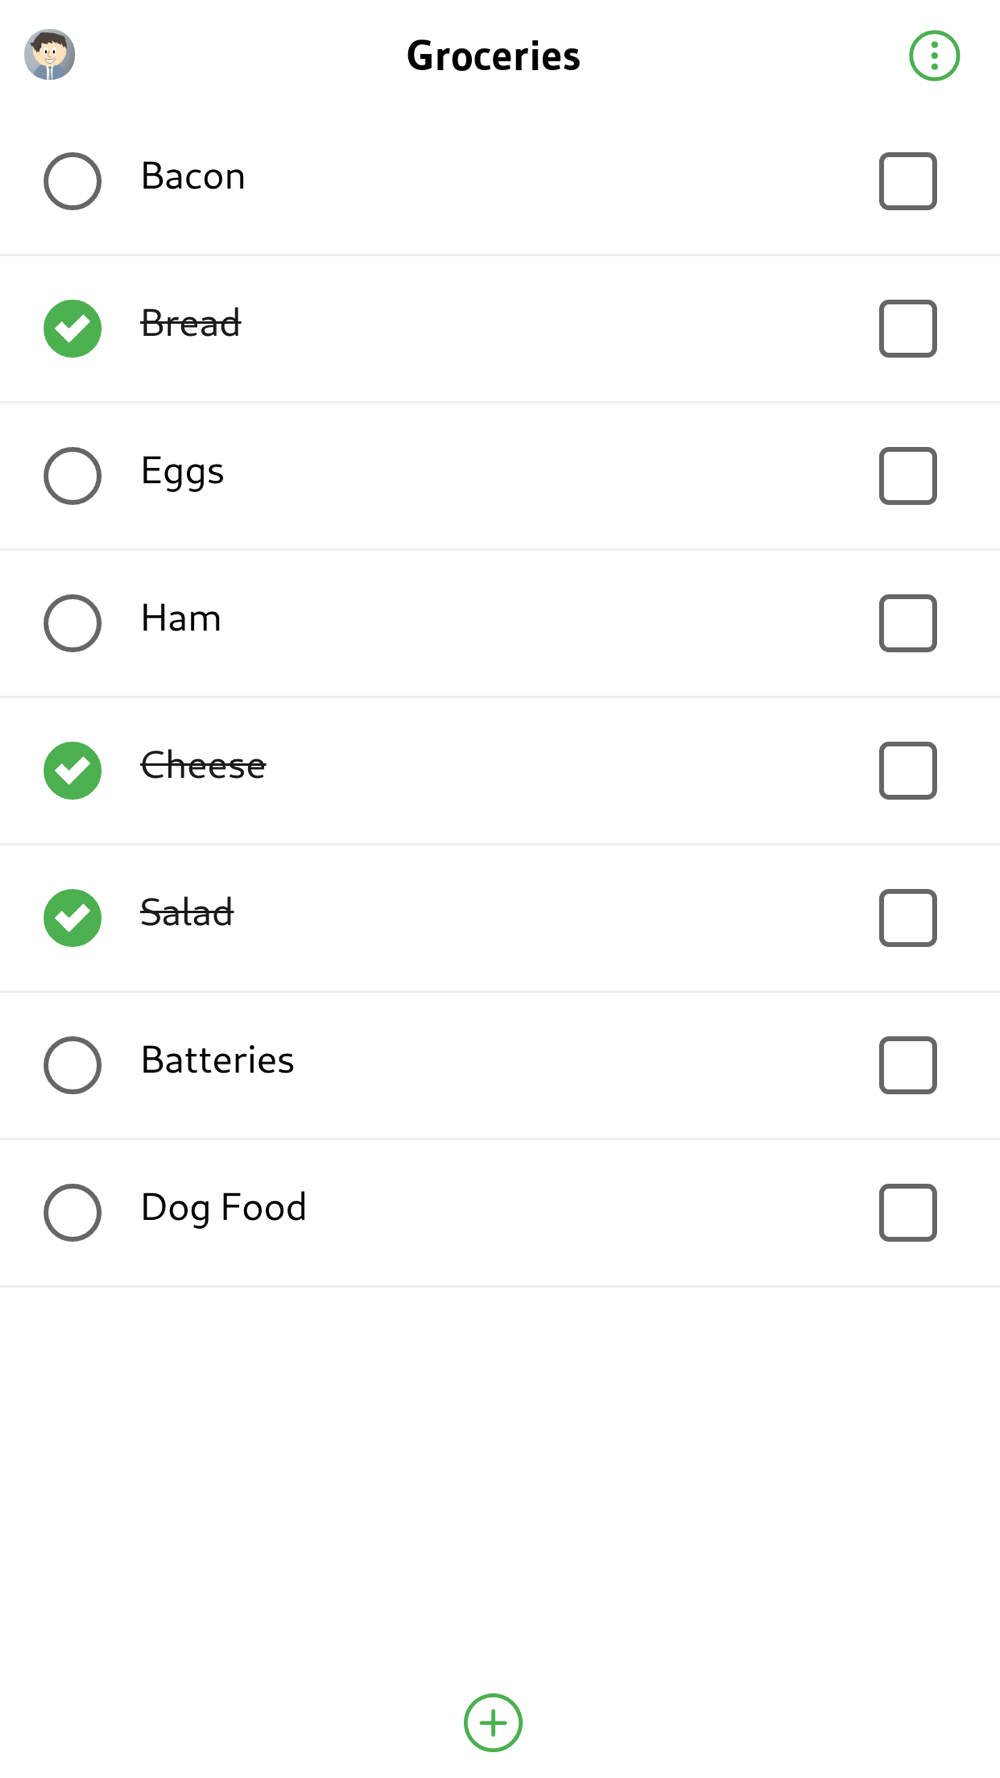Uncheck the green checkmark beside Salad
The width and height of the screenshot is (1000, 1778).
[x=72, y=917]
